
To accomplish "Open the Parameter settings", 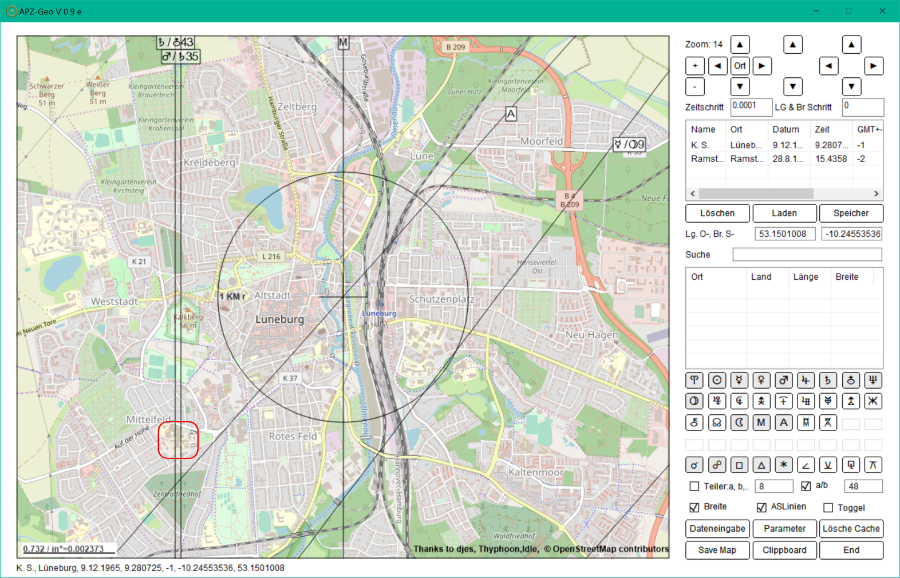I will tap(784, 529).
